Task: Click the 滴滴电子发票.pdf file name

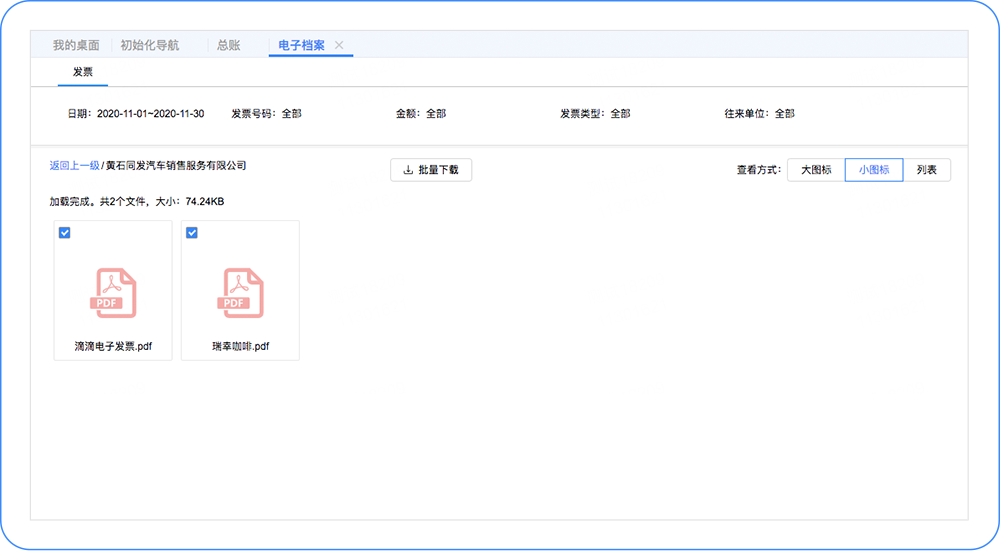Action: [113, 346]
